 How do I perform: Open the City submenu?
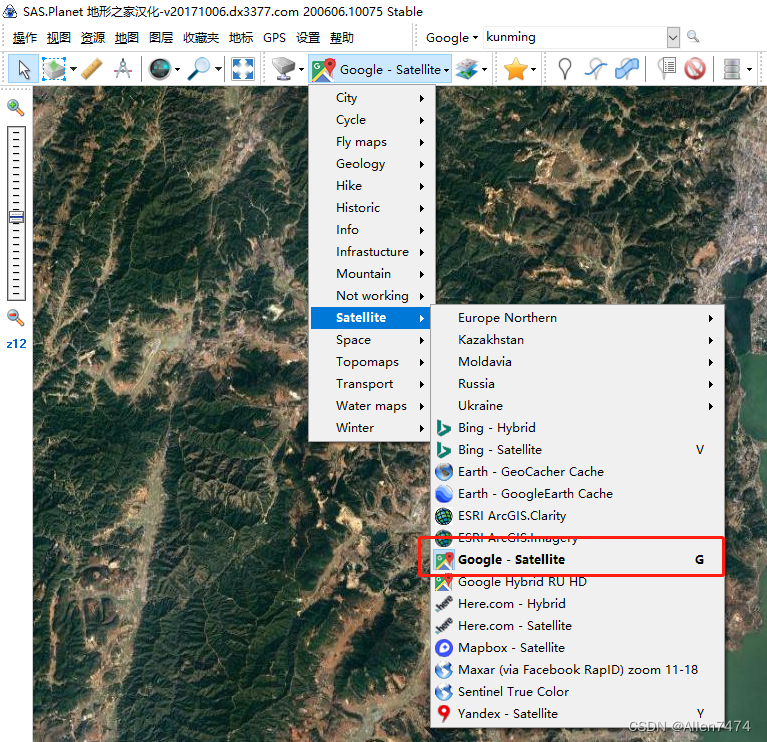[370, 98]
